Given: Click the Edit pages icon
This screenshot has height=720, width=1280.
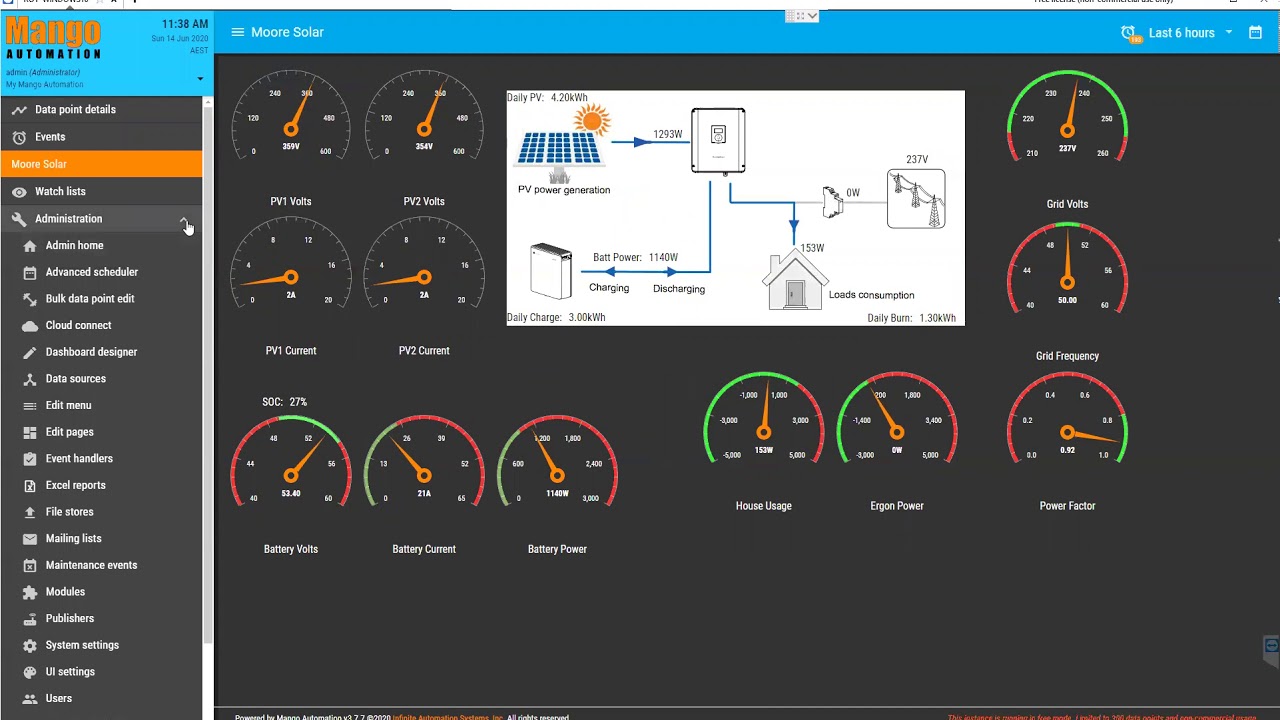Looking at the screenshot, I should click(30, 432).
